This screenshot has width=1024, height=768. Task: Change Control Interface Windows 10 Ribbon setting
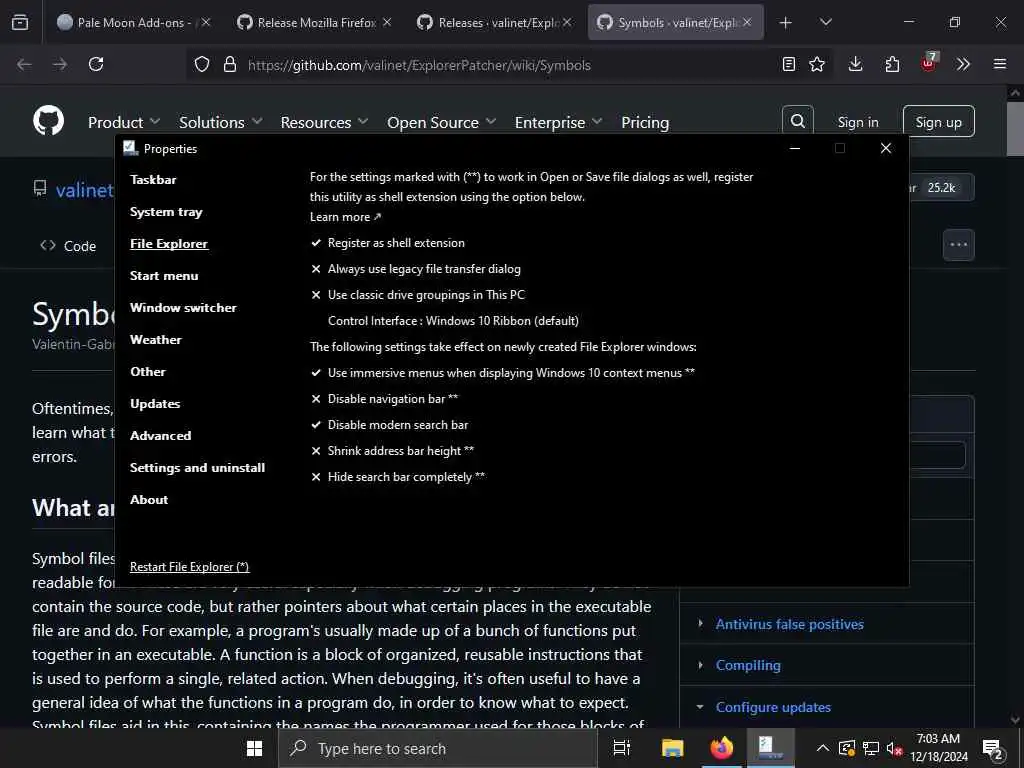[x=453, y=321]
